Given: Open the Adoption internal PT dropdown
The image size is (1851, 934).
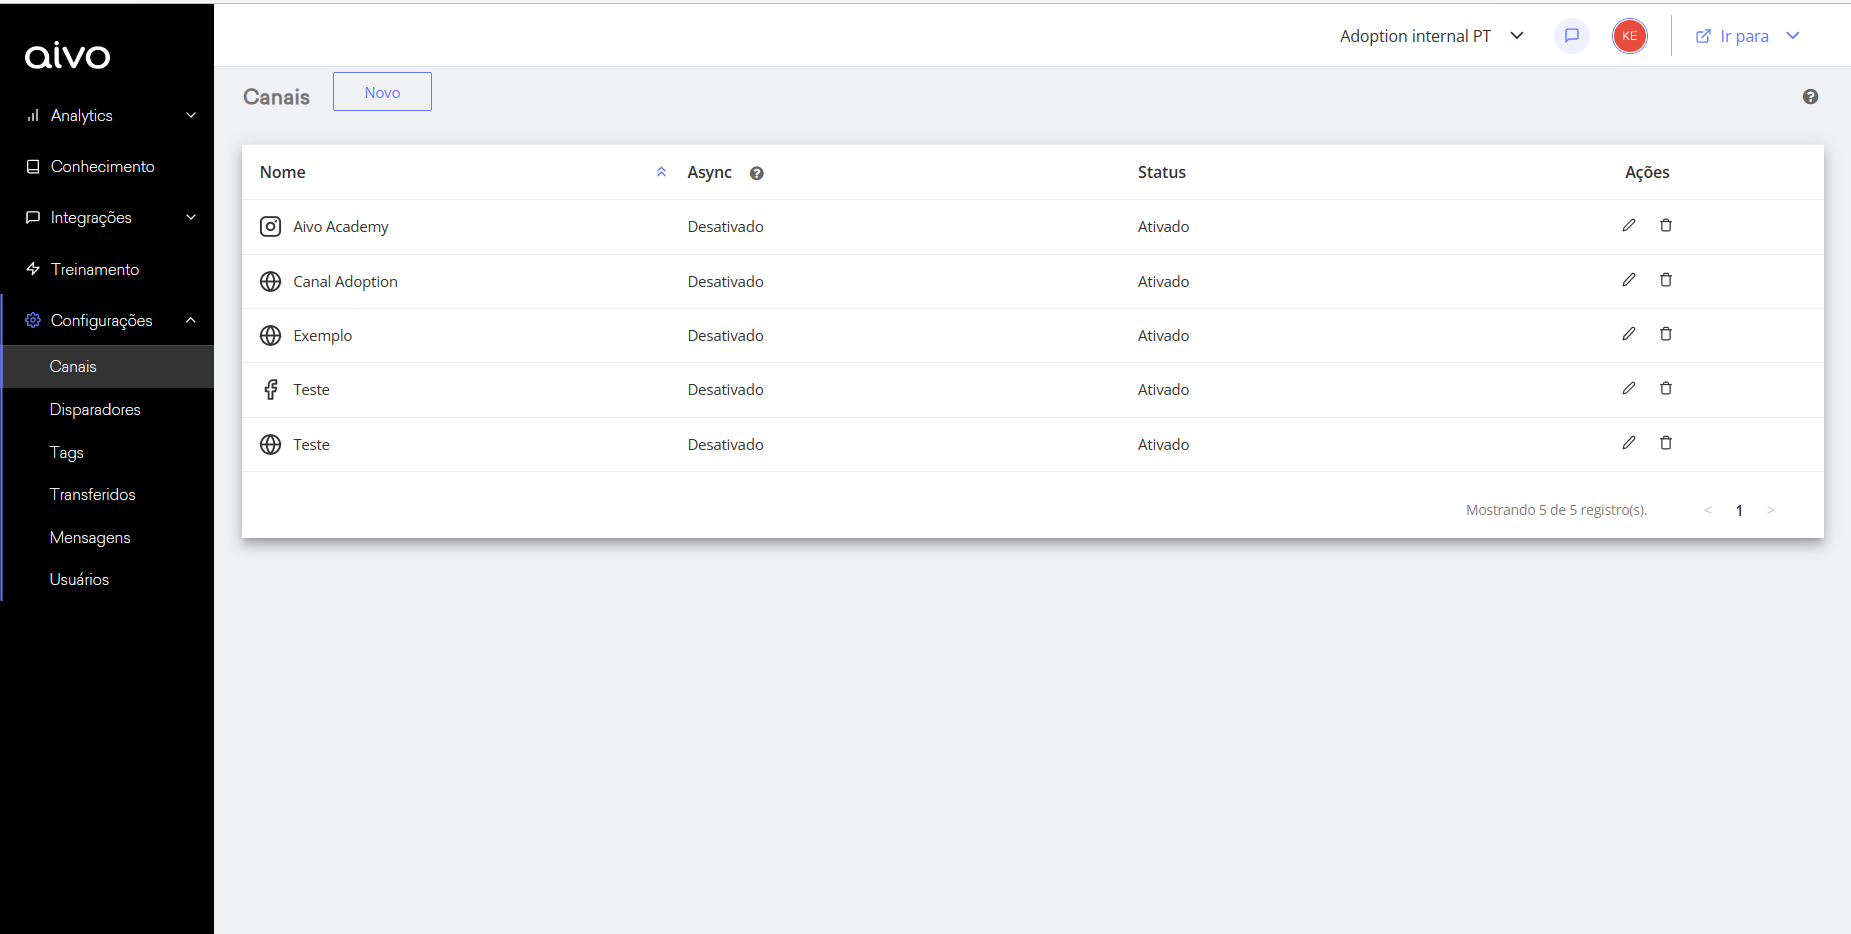Looking at the screenshot, I should tap(1431, 36).
